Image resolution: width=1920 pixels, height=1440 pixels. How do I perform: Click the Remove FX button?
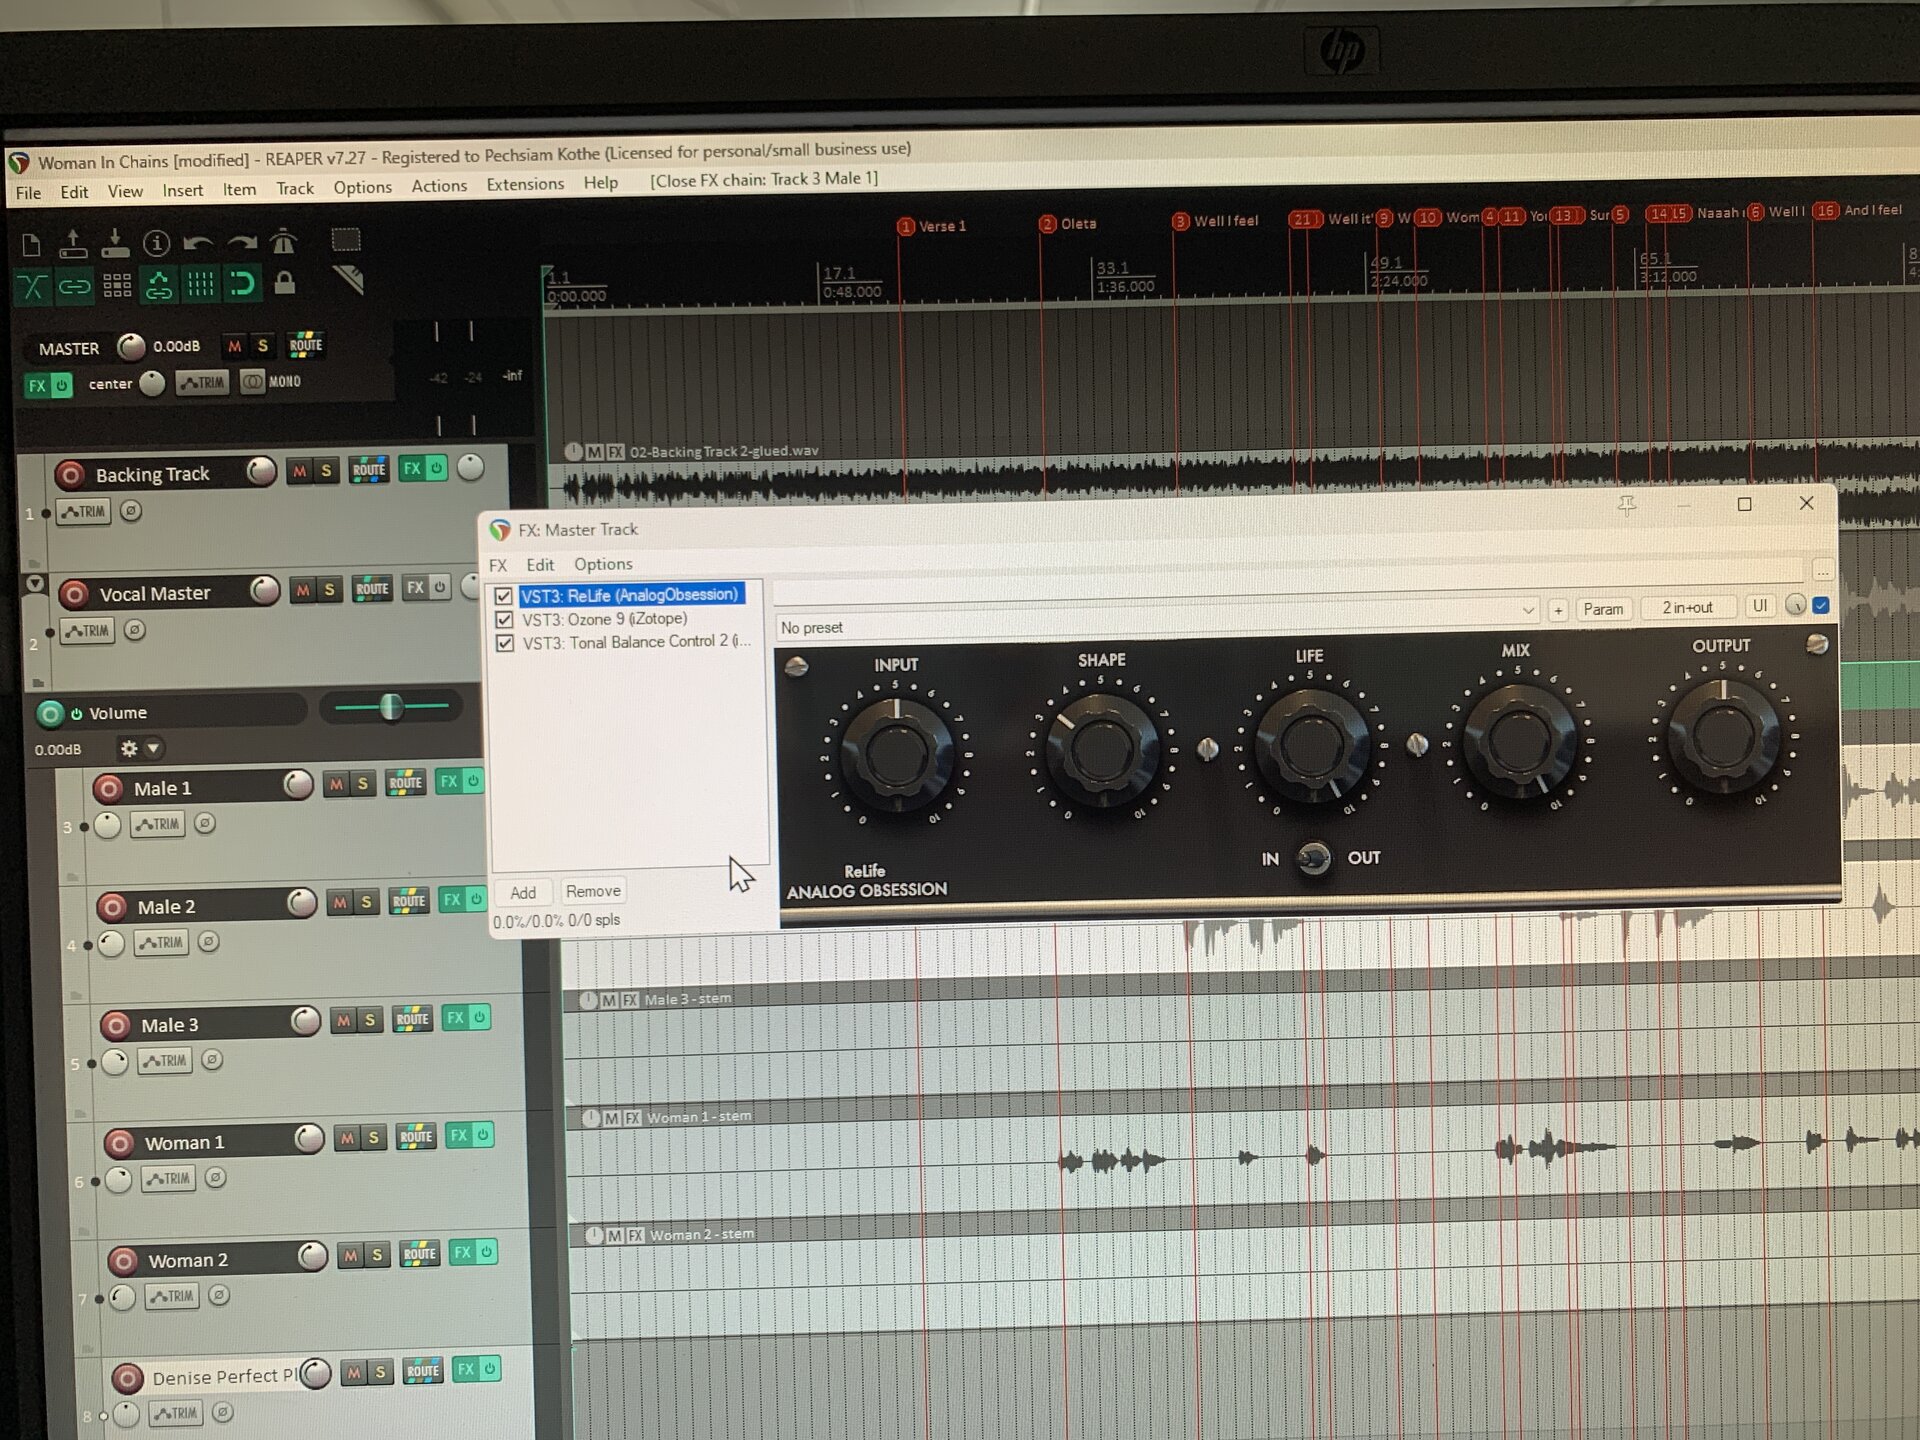point(593,891)
